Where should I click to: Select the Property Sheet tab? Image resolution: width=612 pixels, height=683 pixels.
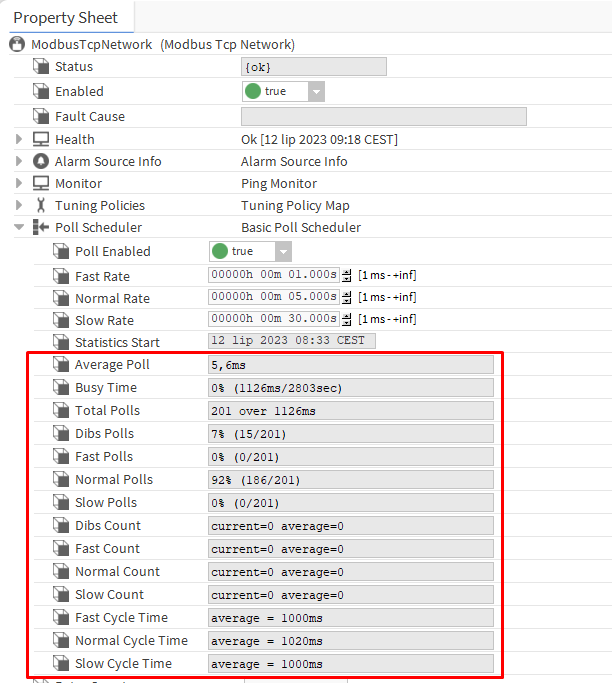pos(66,17)
